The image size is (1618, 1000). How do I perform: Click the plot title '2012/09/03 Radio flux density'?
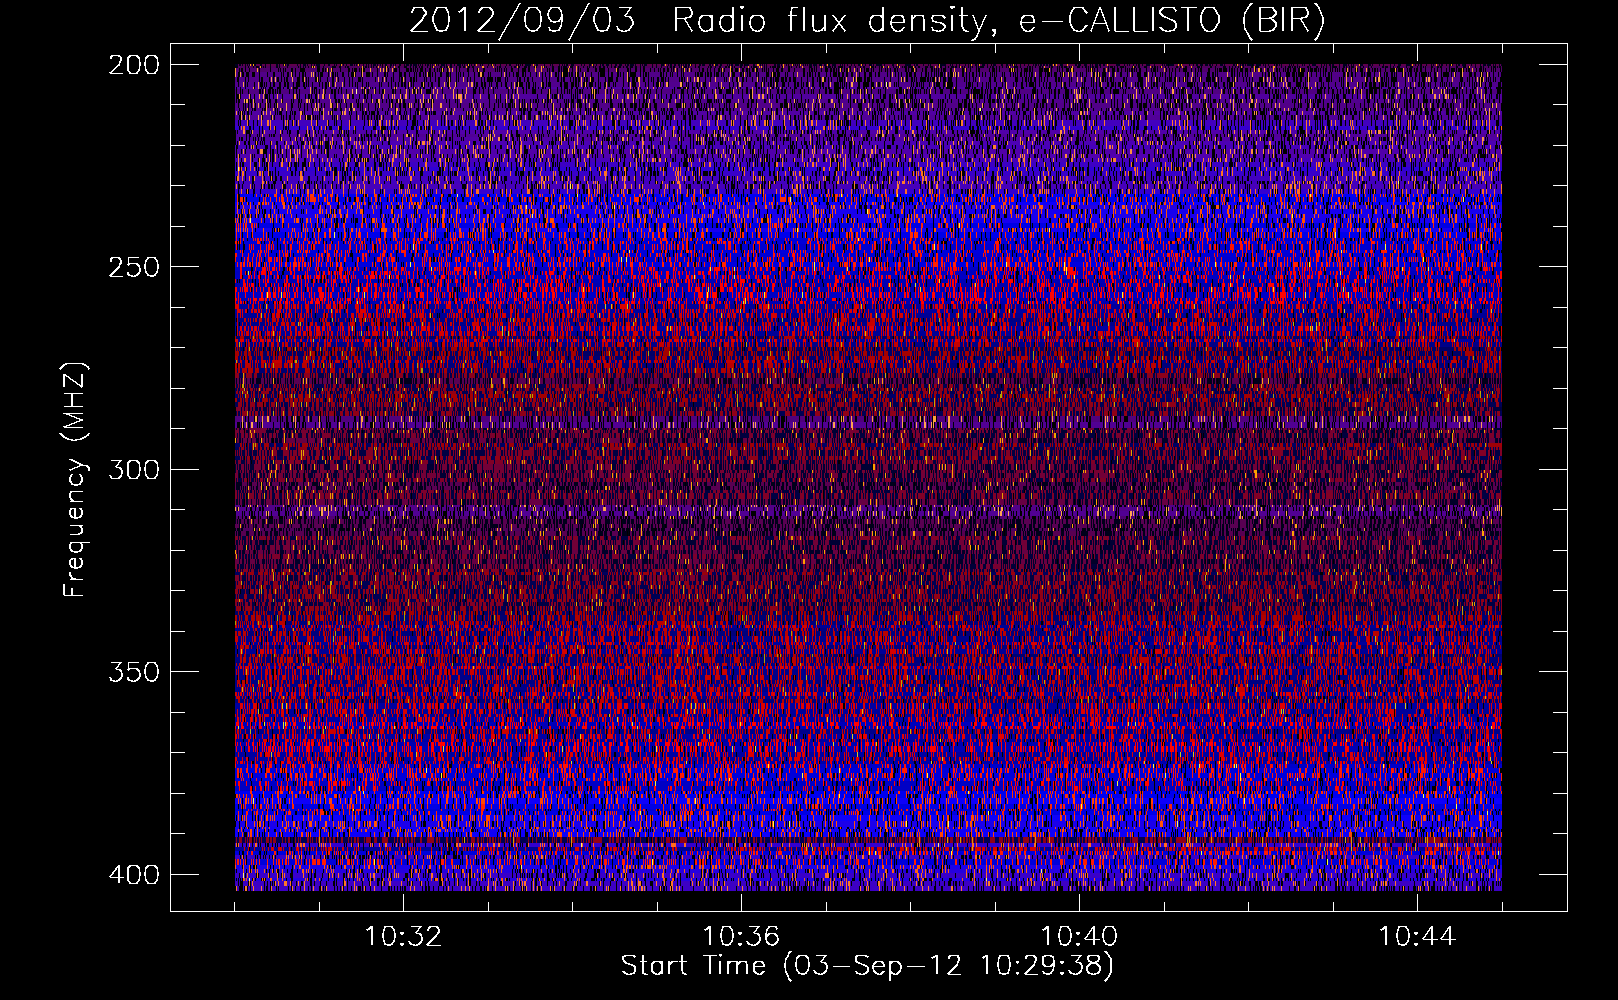pos(867,21)
